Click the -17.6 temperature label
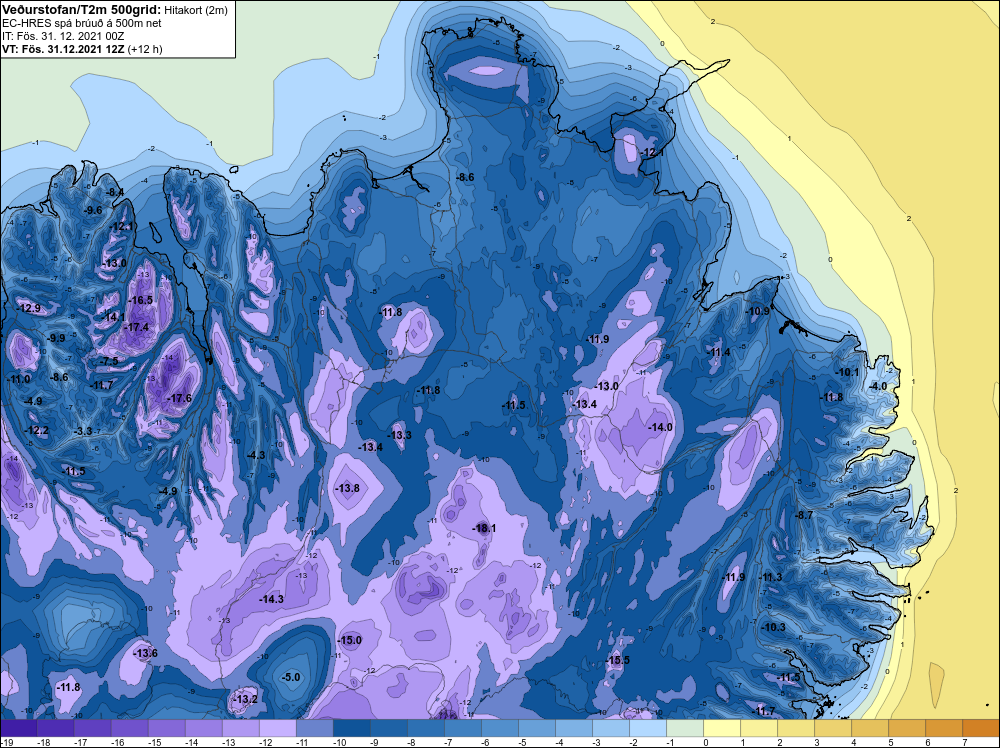The image size is (1000, 748). point(180,399)
